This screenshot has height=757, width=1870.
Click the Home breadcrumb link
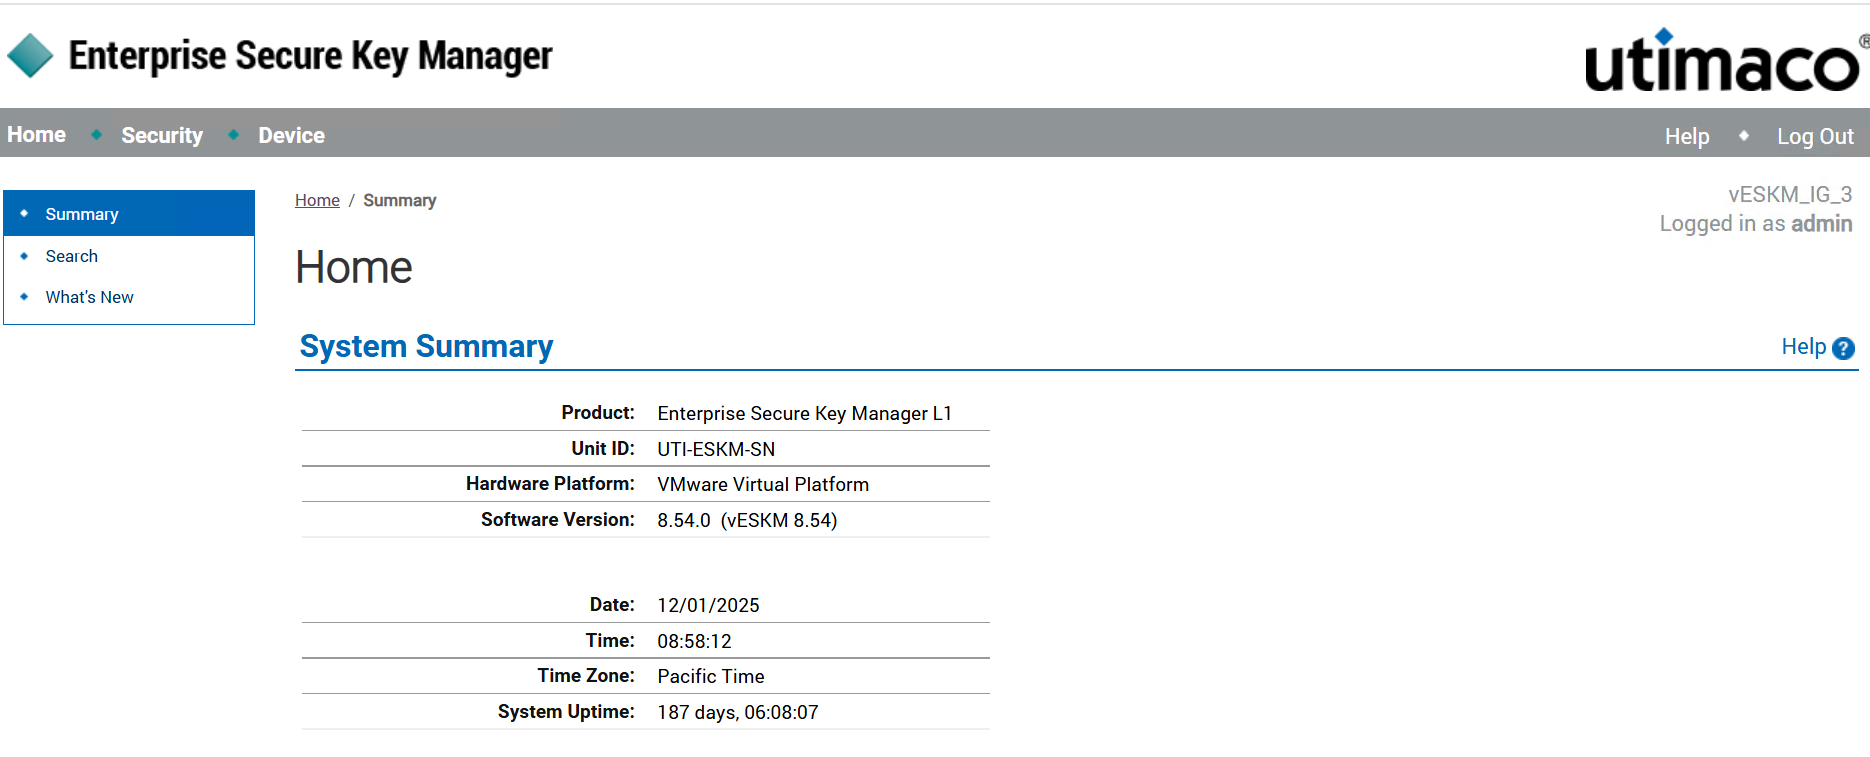(x=317, y=200)
